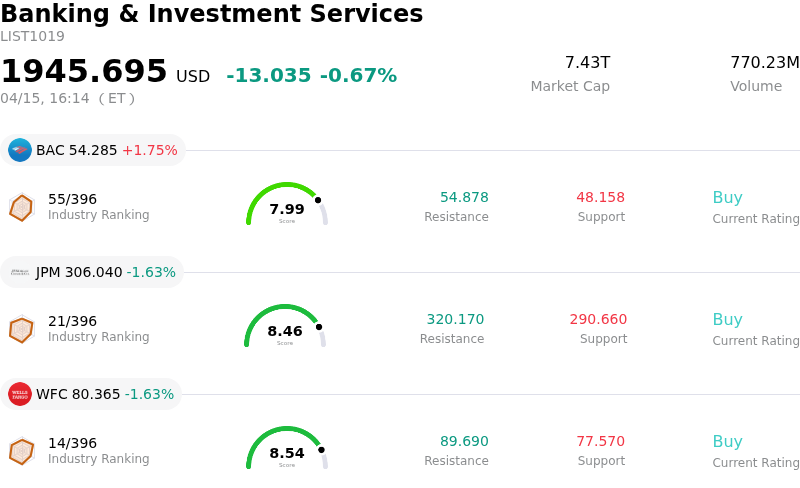Click JPM support value 290.660
This screenshot has height=488, width=800.
[598, 320]
